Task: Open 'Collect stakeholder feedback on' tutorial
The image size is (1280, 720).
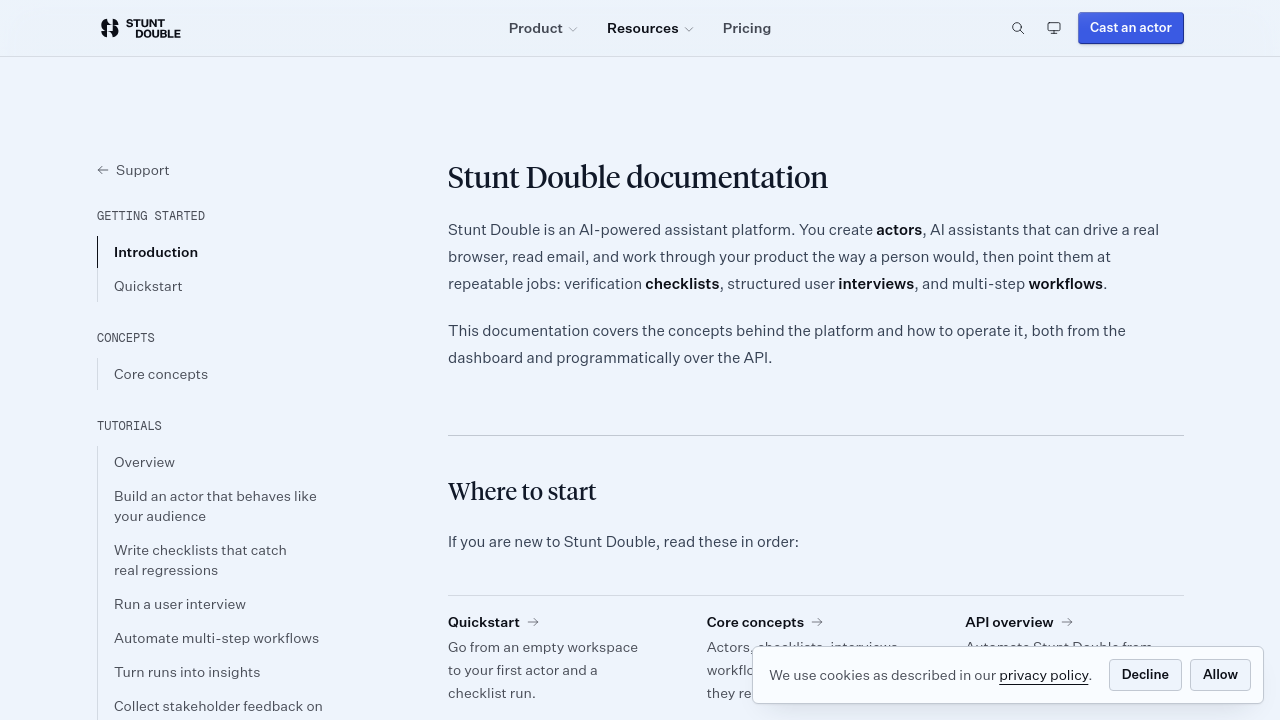Action: pyautogui.click(x=218, y=706)
